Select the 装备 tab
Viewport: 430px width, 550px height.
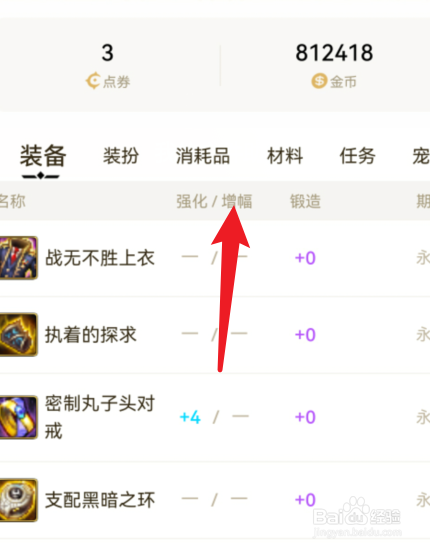(43, 156)
